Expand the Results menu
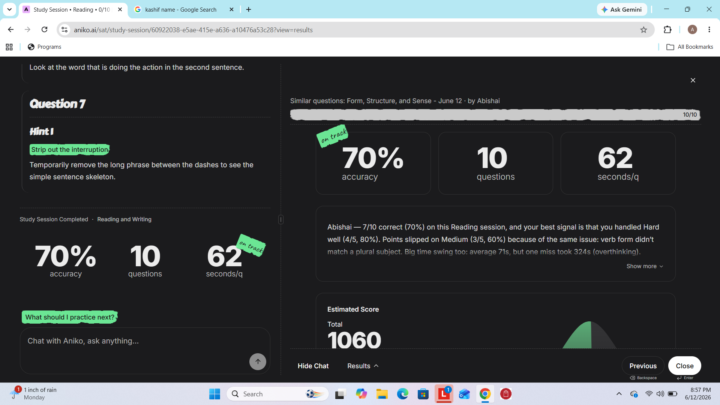720x405 pixels. coord(363,366)
